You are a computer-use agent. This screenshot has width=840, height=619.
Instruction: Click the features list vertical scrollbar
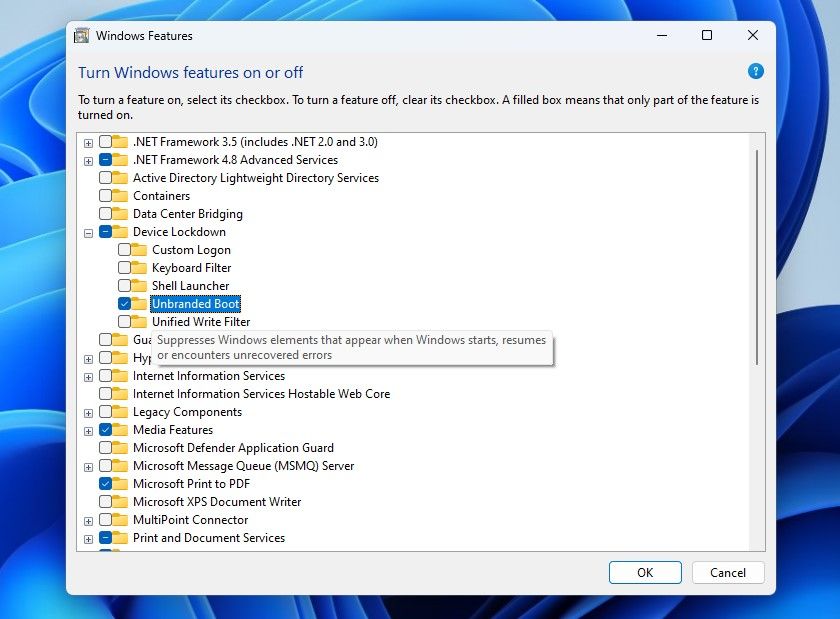757,258
